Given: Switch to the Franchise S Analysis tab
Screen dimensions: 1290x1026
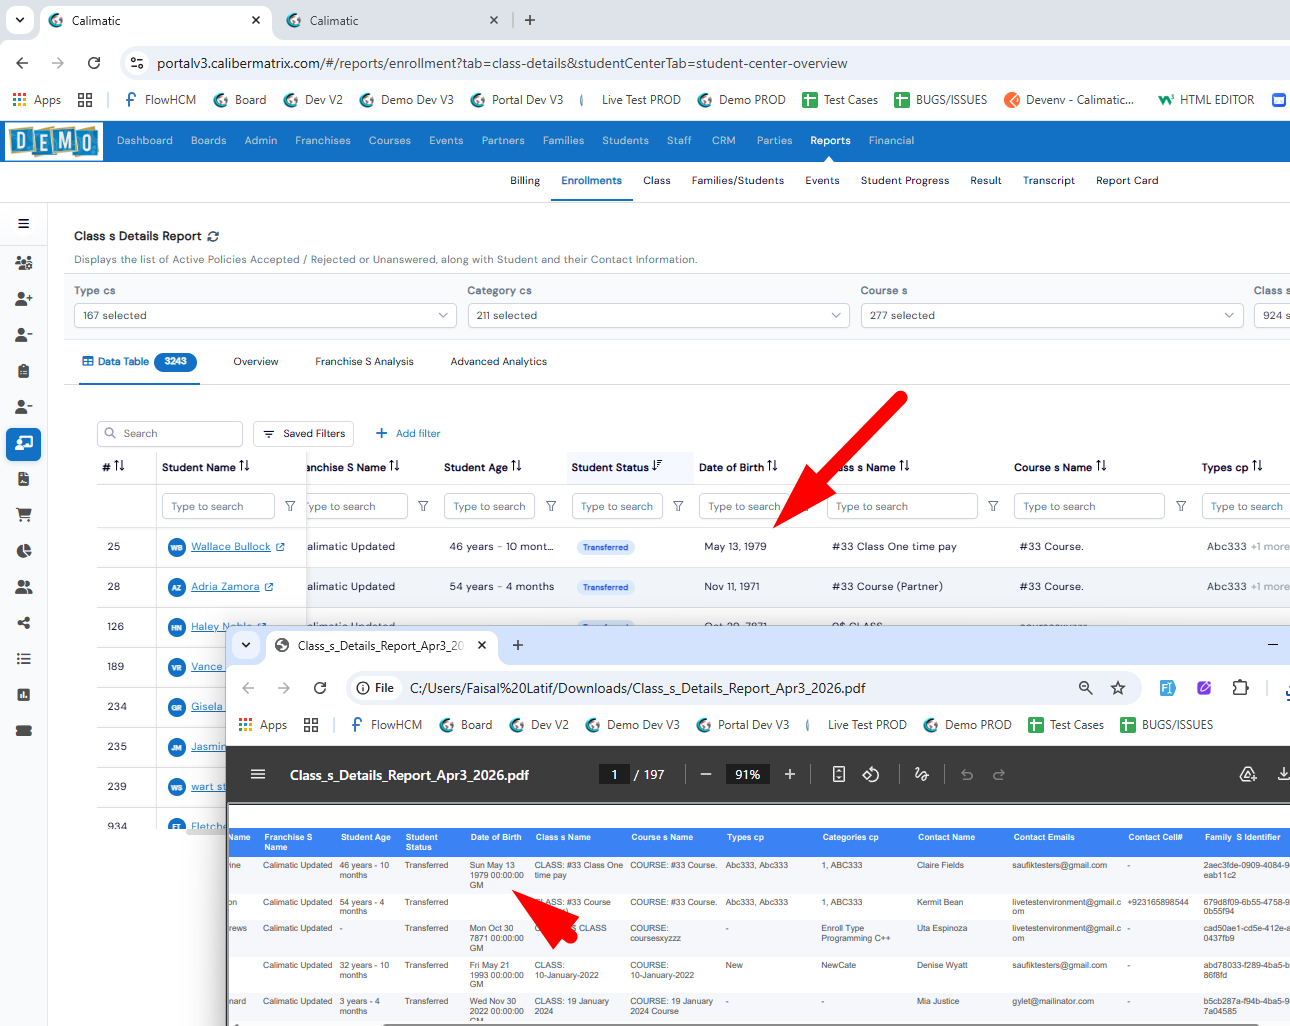Looking at the screenshot, I should pos(364,362).
